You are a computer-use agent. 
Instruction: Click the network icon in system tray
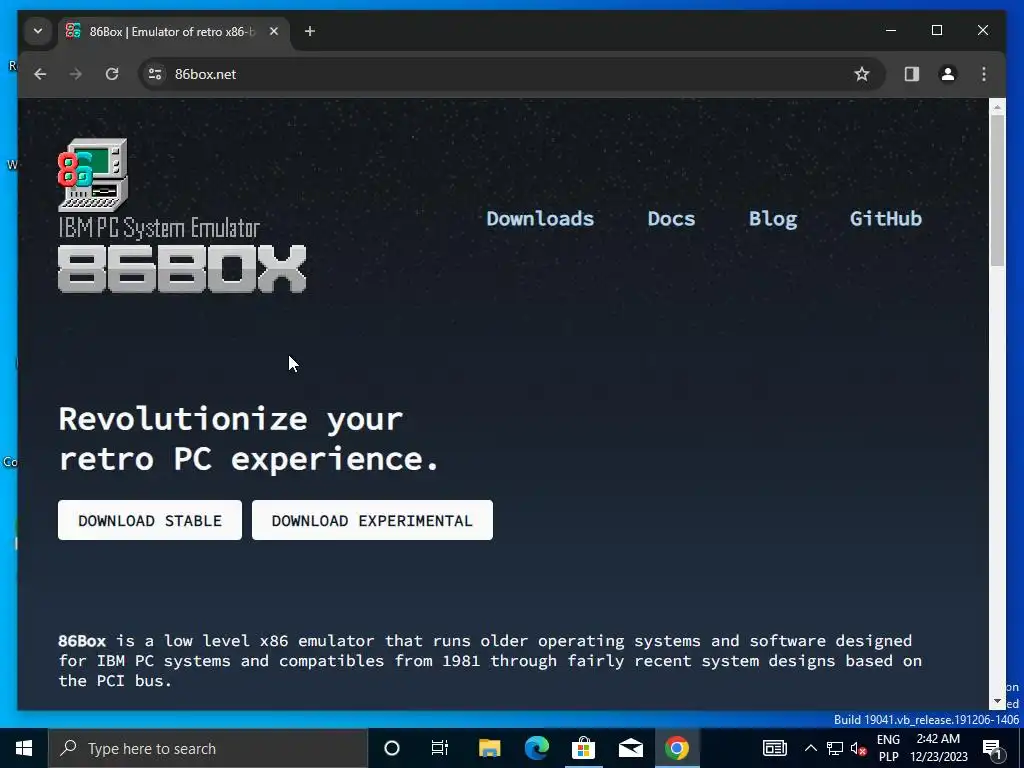(x=835, y=748)
